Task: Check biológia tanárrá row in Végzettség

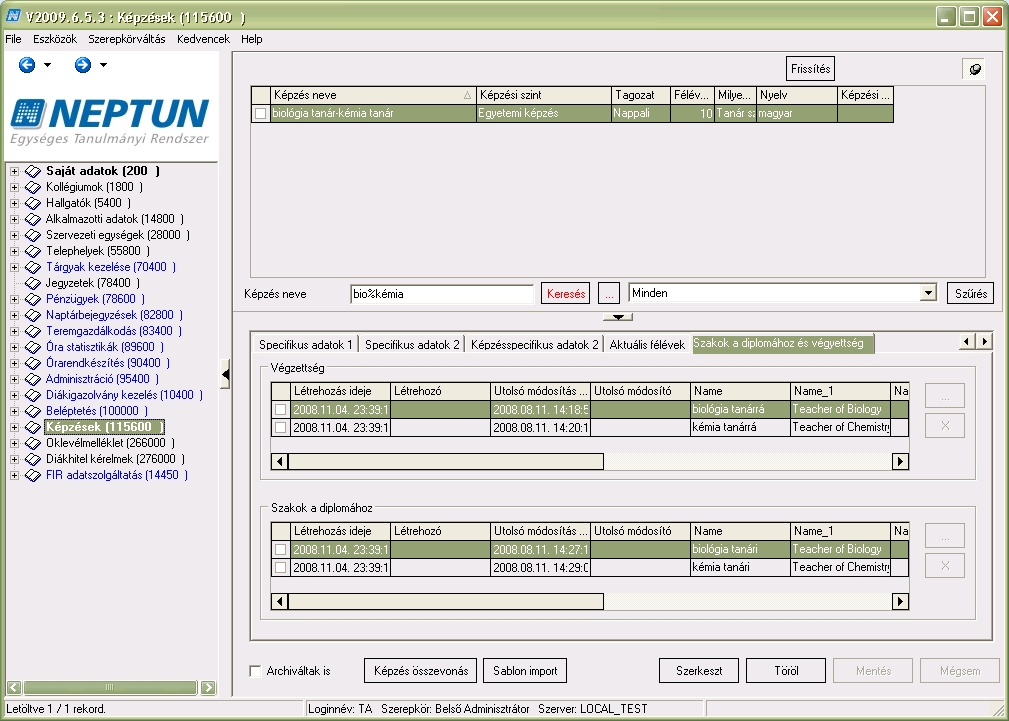Action: click(281, 409)
